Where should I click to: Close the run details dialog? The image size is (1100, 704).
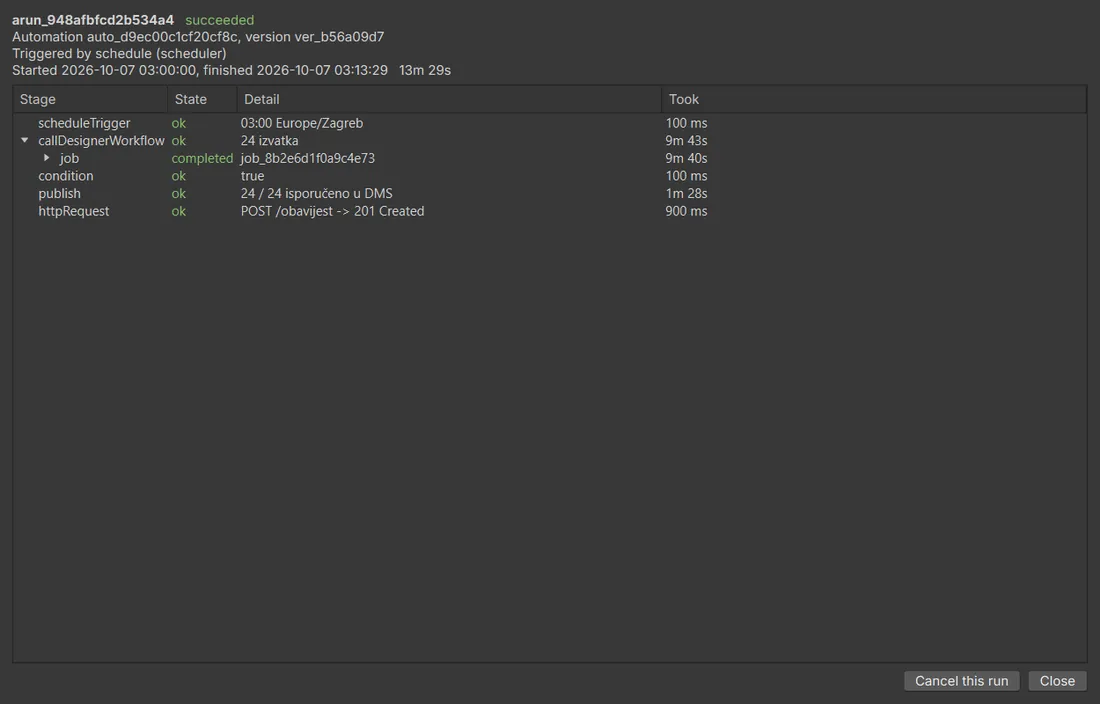[1057, 681]
